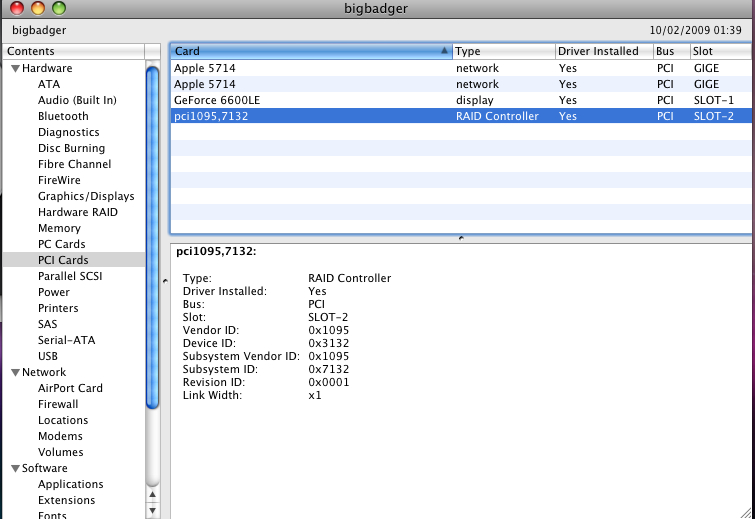Open Graphics/Displays in the sidebar
The height and width of the screenshot is (519, 755).
click(x=86, y=196)
